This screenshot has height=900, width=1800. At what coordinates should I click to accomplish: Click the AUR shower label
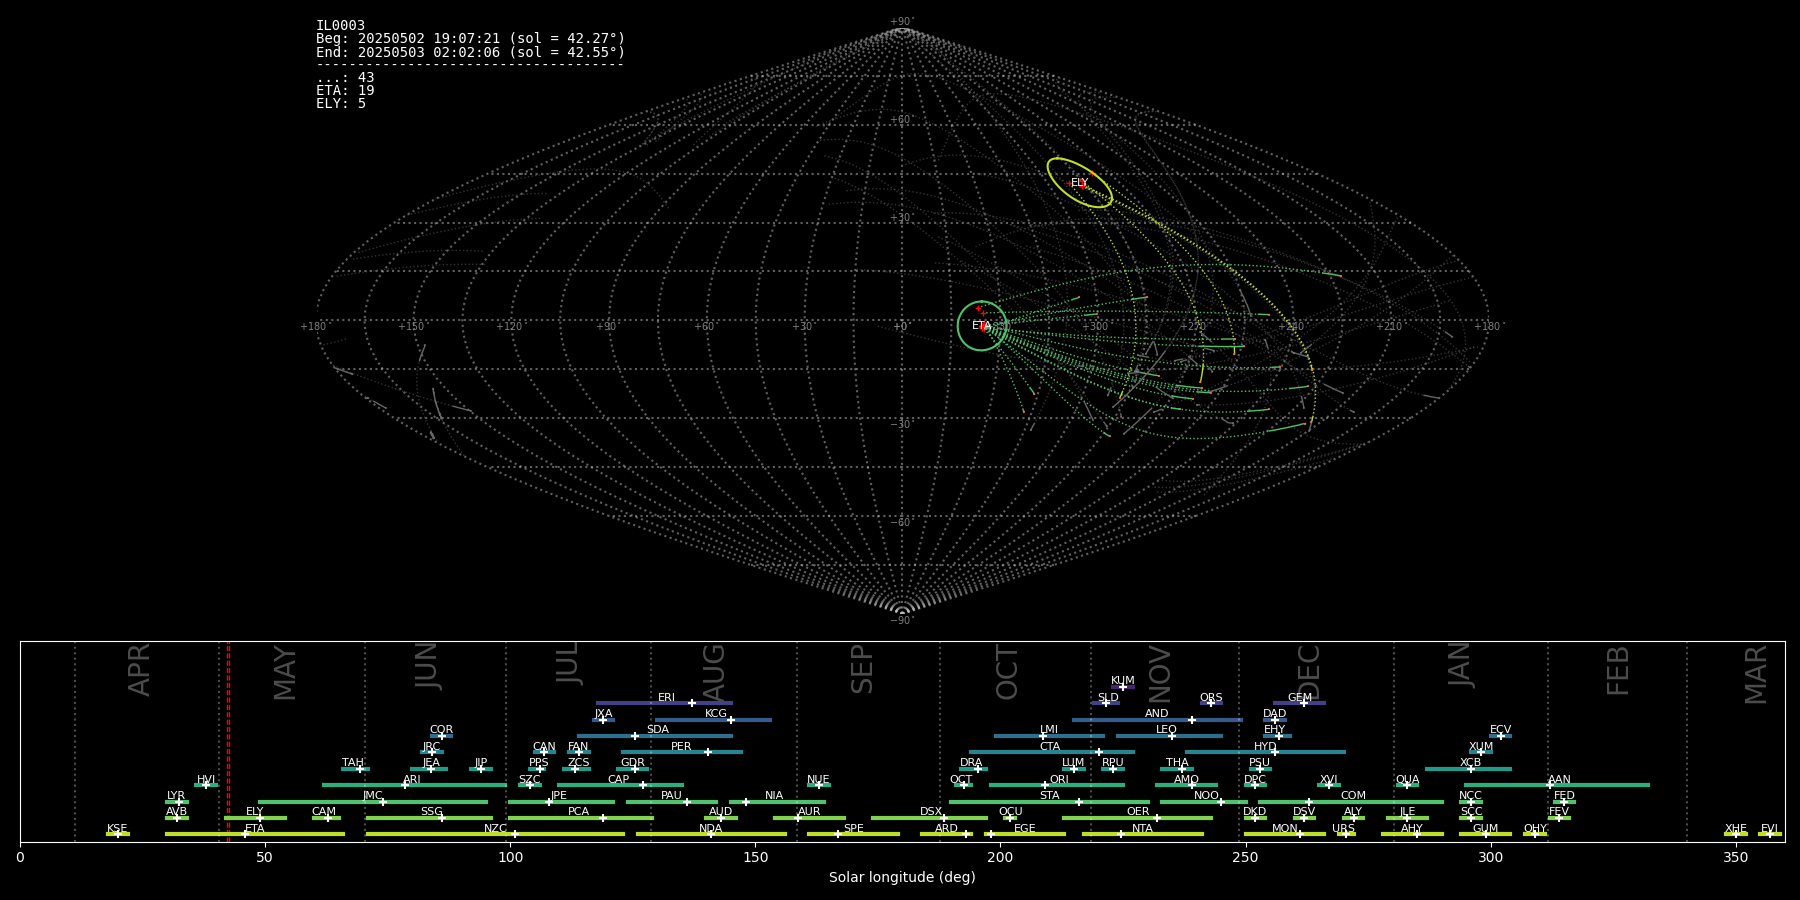click(809, 812)
